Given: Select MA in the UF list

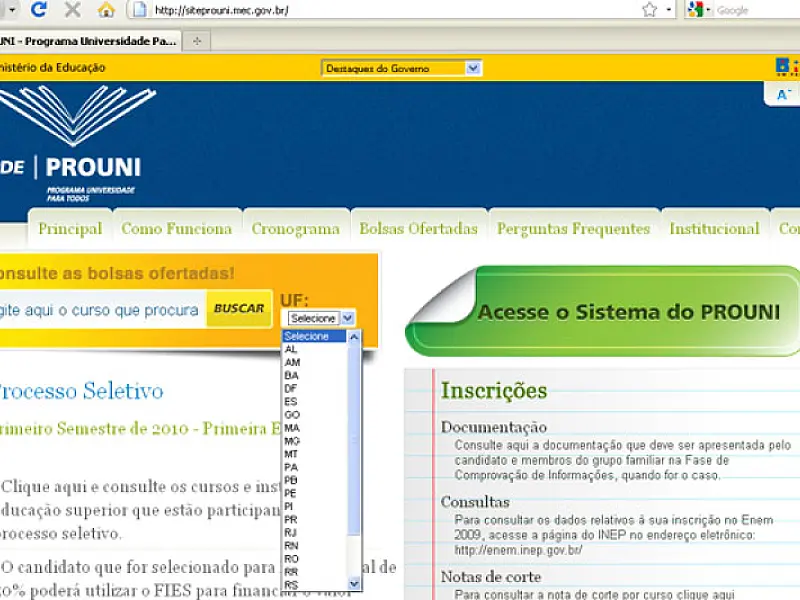Looking at the screenshot, I should click(x=315, y=428).
